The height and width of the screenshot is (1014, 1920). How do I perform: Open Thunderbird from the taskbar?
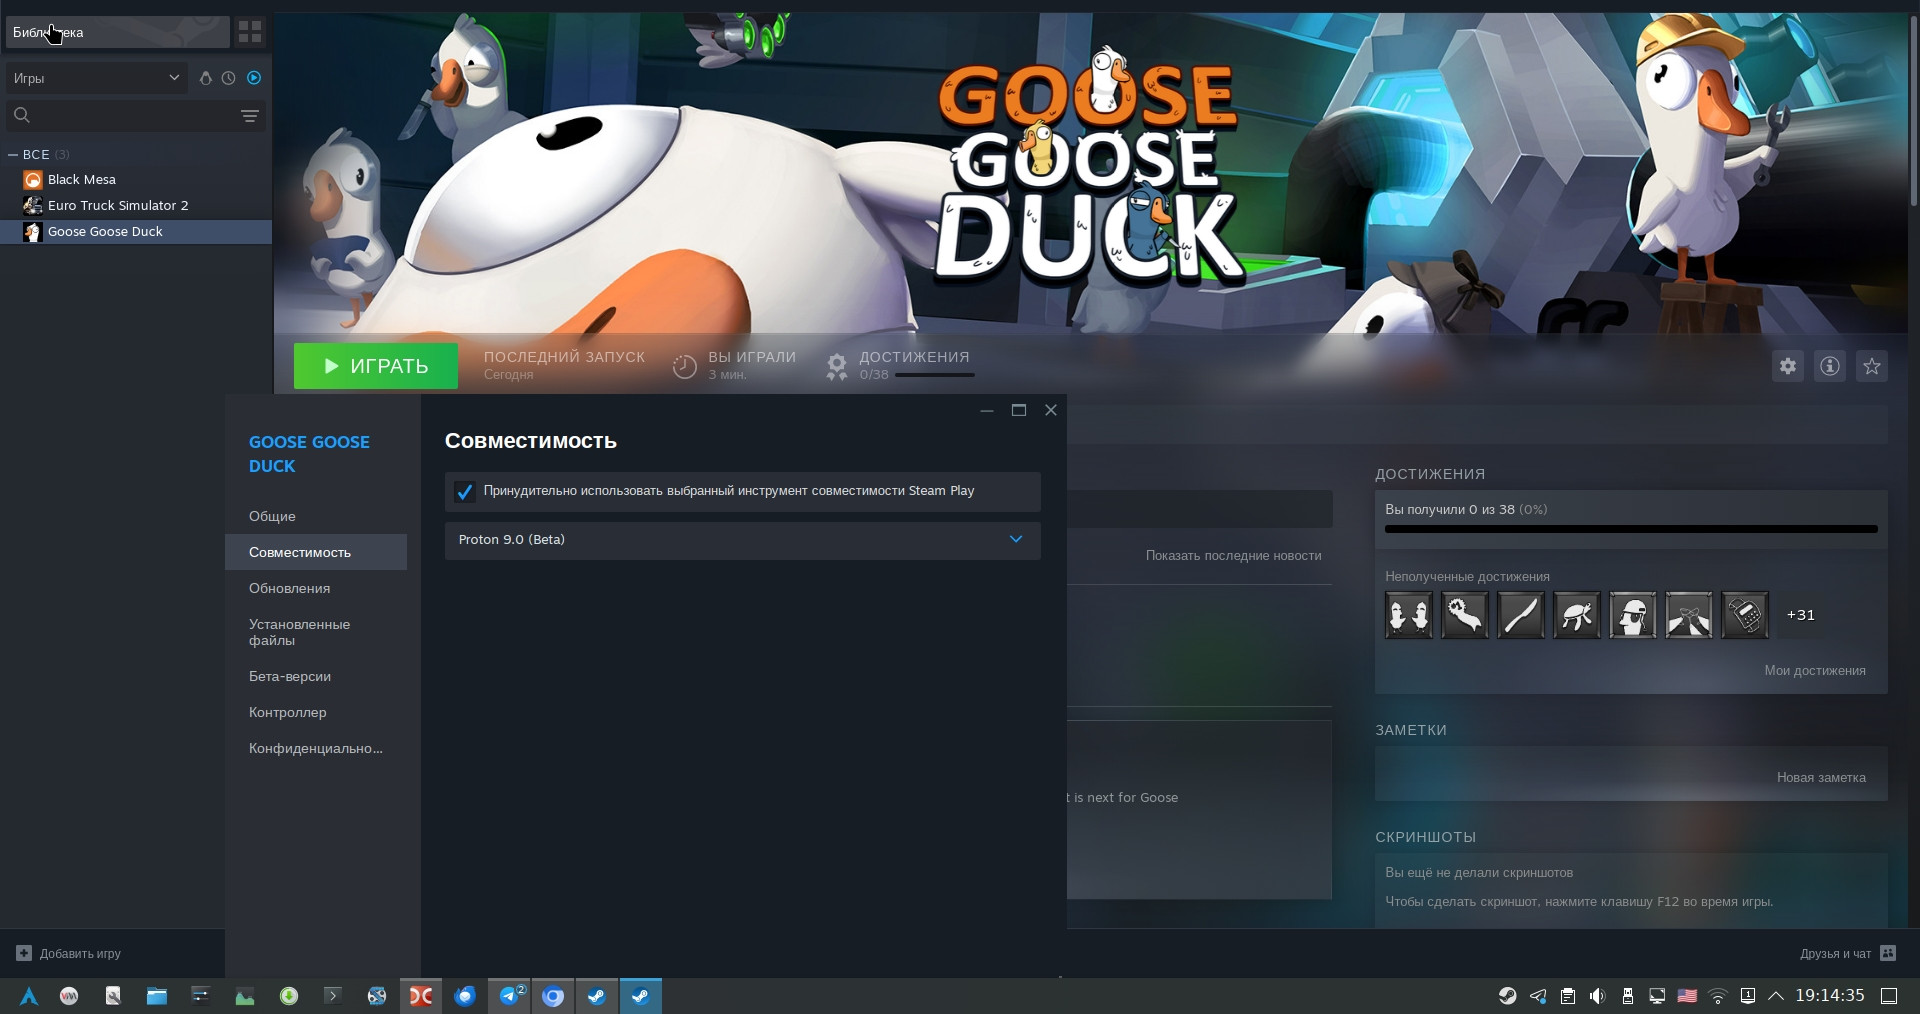465,996
